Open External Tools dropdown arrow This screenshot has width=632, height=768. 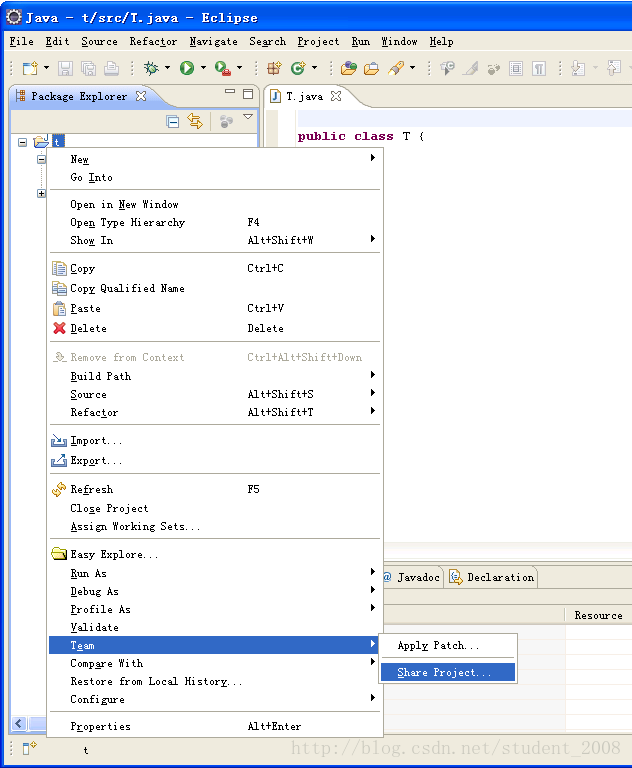(240, 68)
